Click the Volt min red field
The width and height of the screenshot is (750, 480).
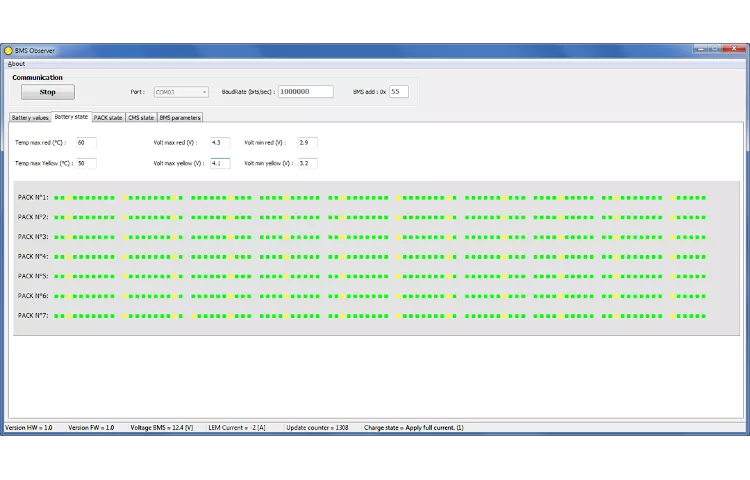point(306,143)
